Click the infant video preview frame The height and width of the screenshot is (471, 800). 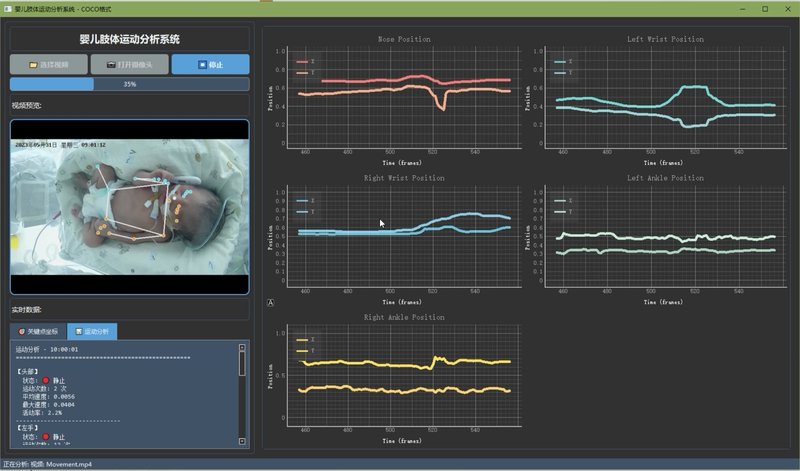[x=129, y=207]
